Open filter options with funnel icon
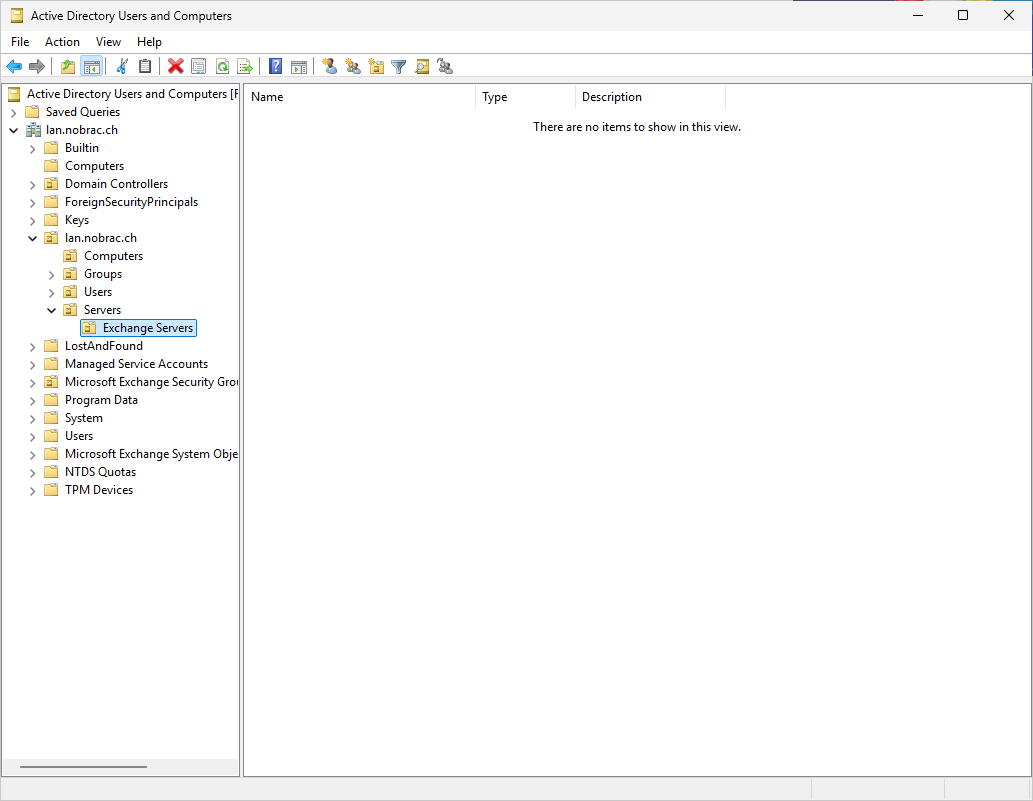Image resolution: width=1033 pixels, height=801 pixels. coord(399,67)
